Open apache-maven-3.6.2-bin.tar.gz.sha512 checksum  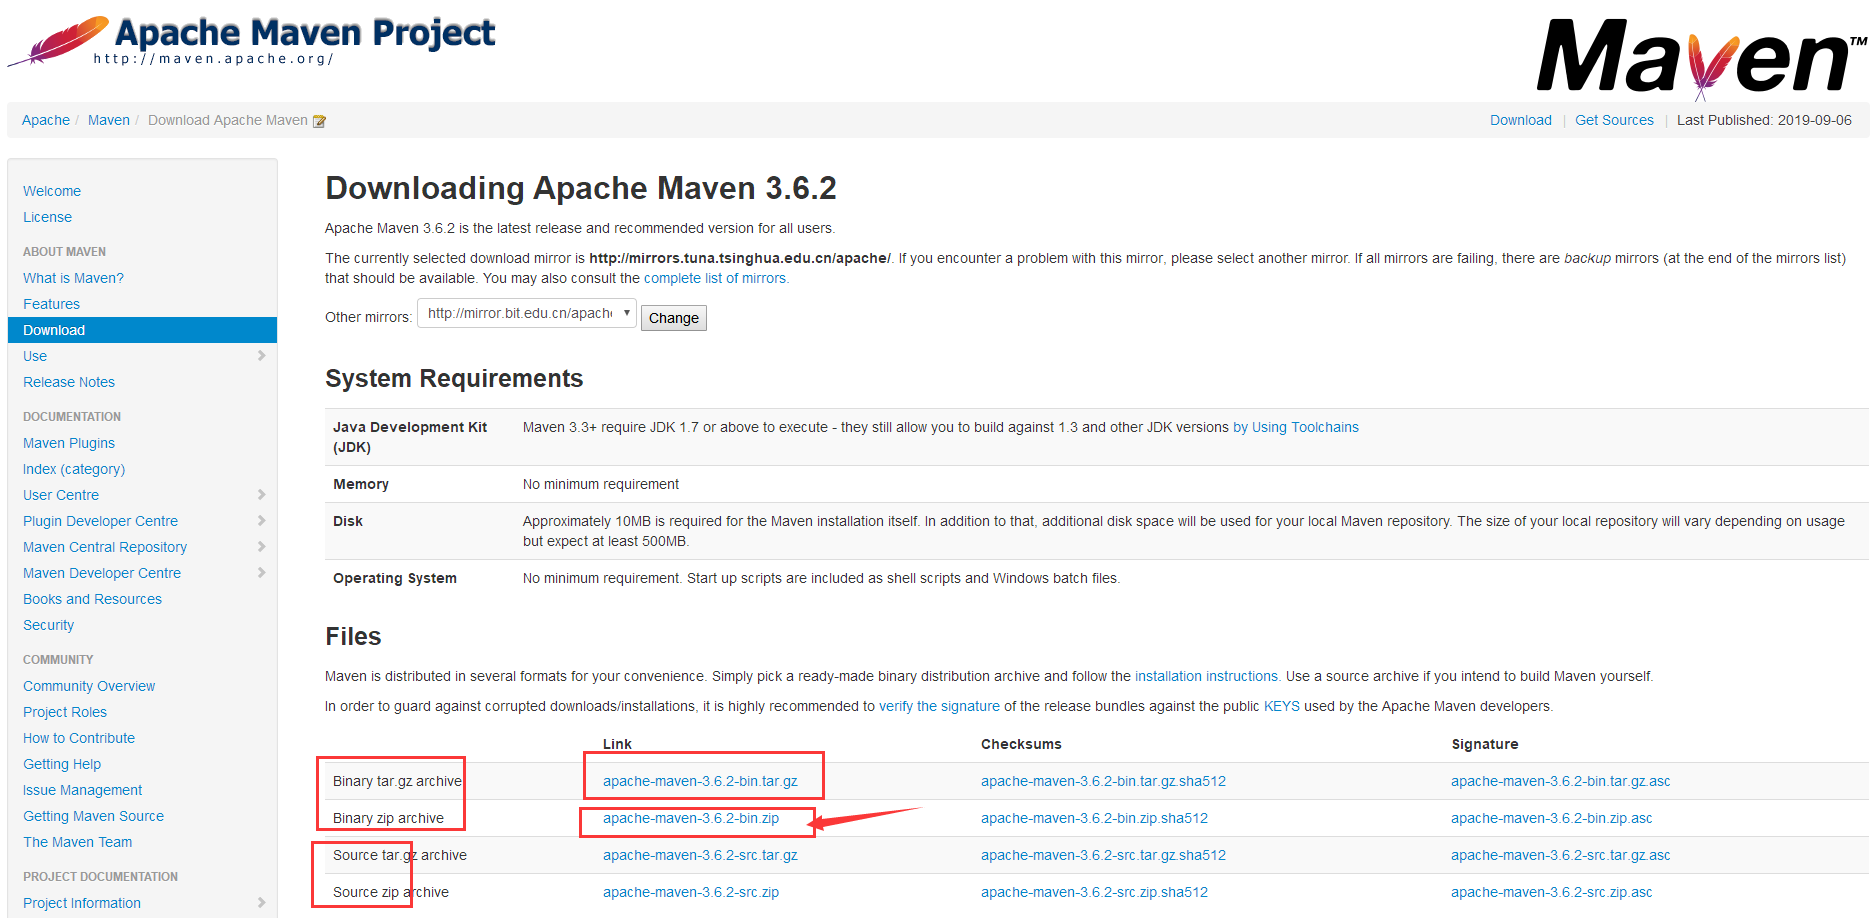(1102, 781)
